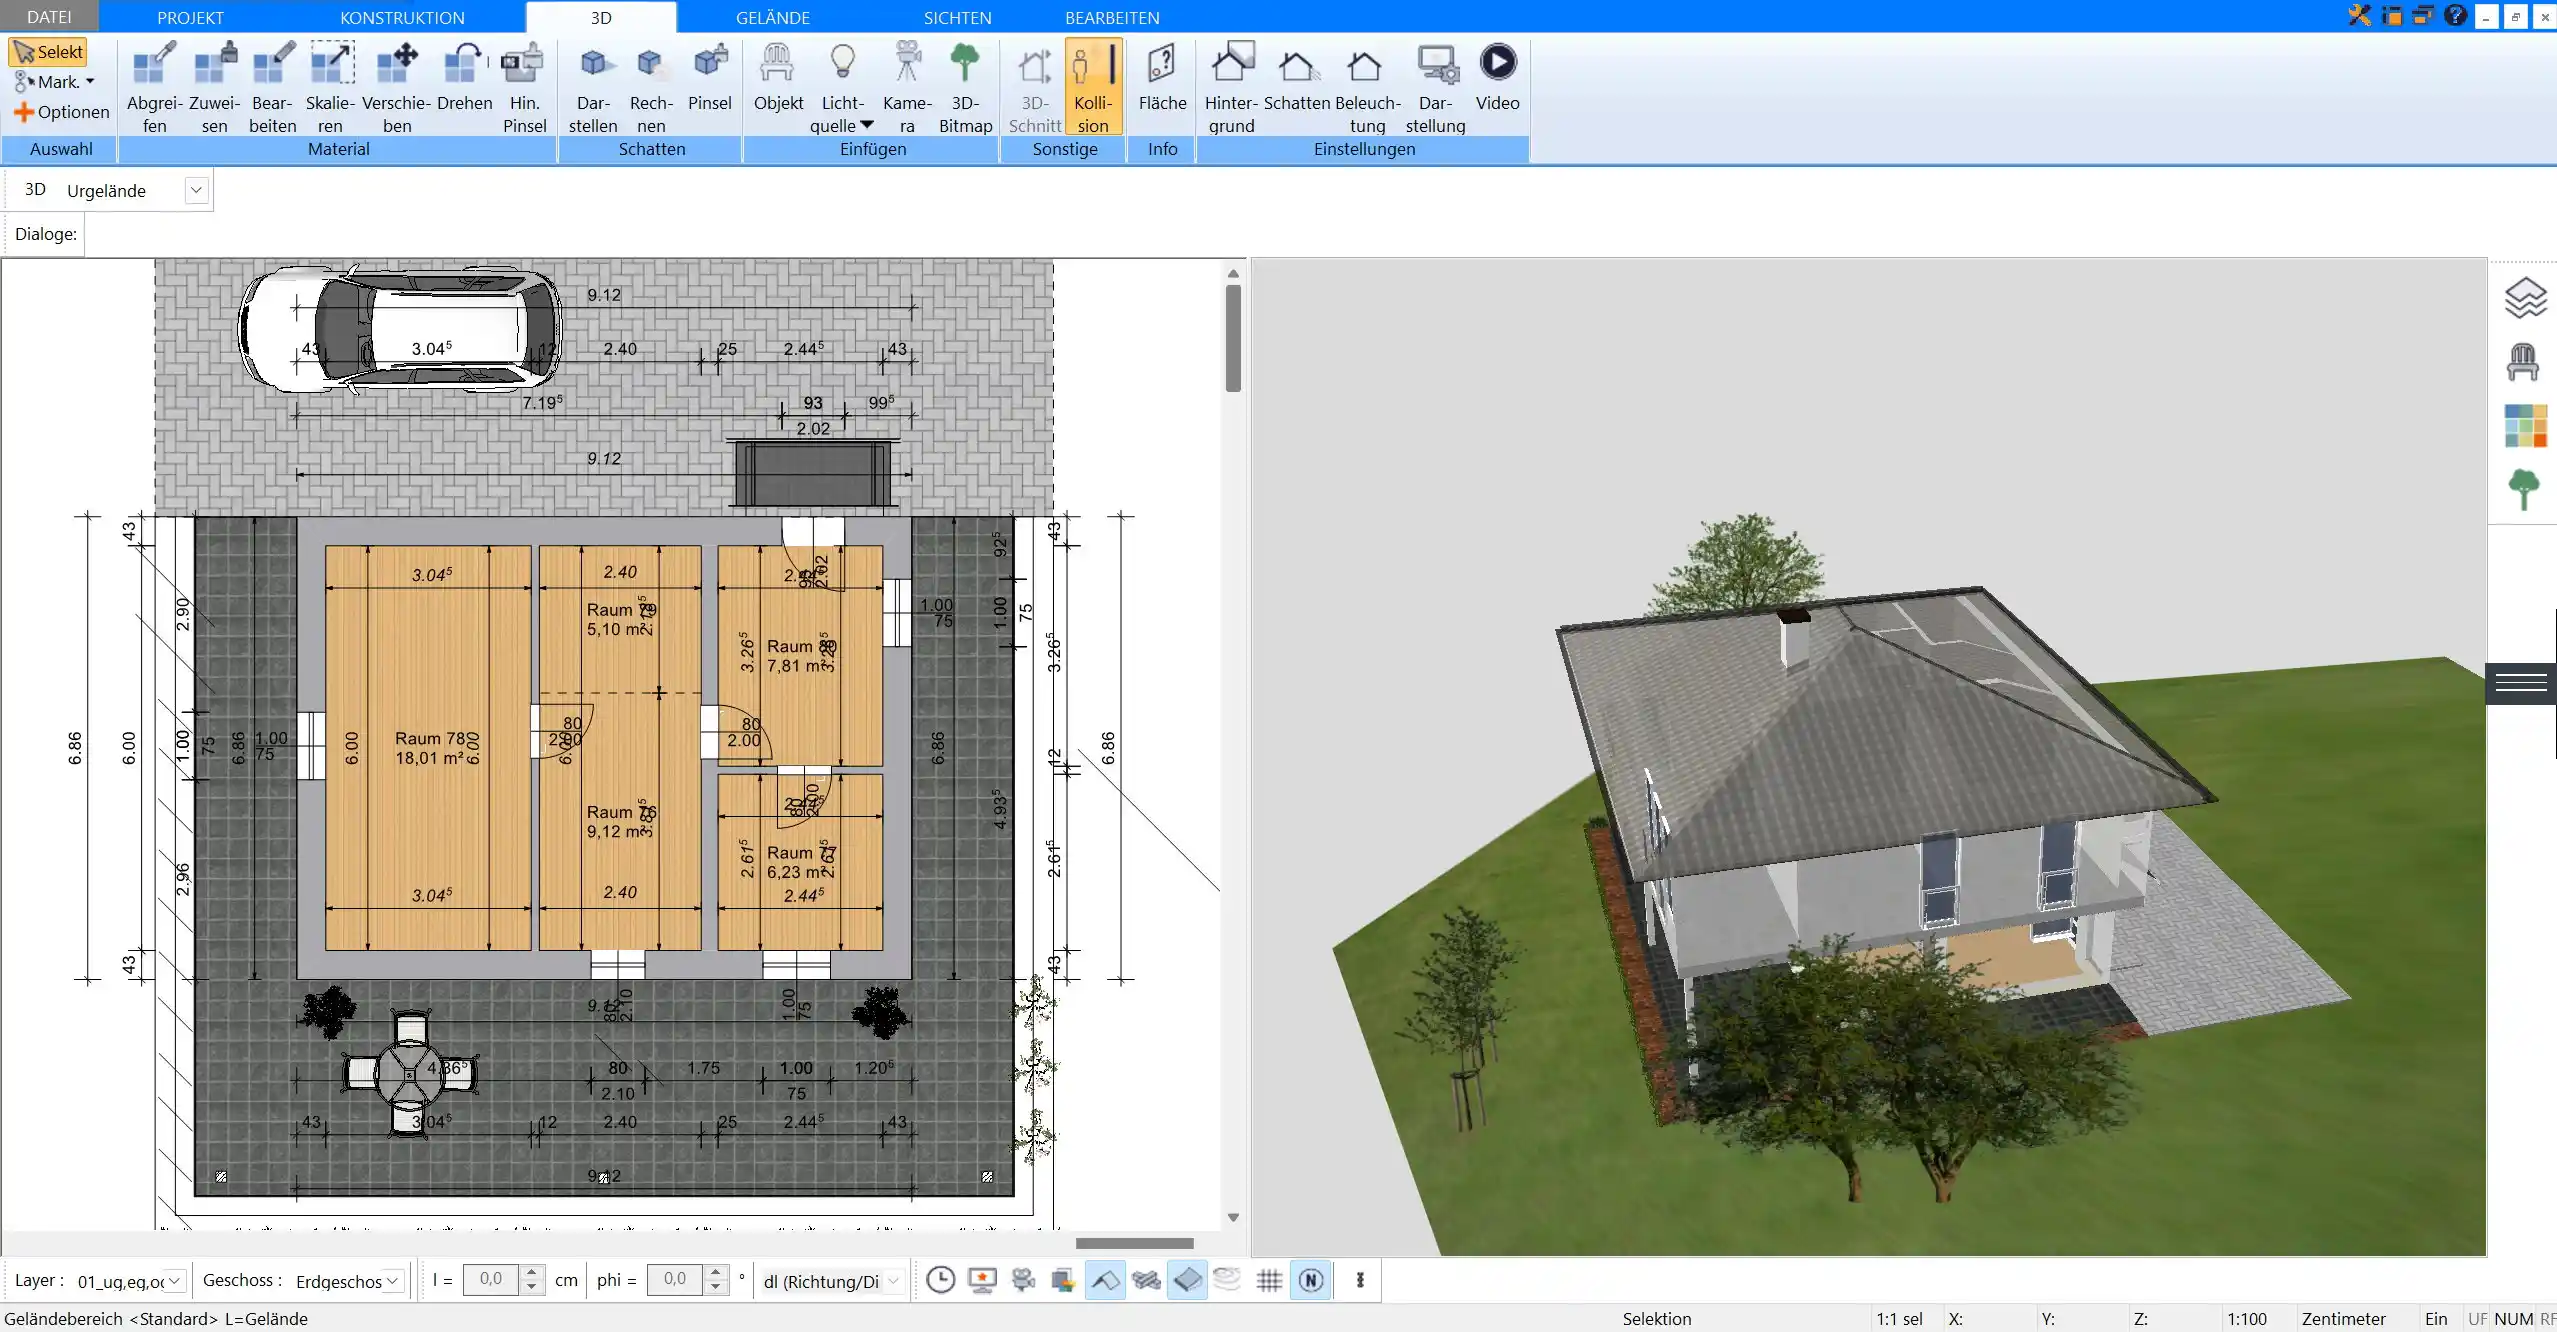Open the material color palette in sidebar
2557x1332 pixels.
click(2525, 425)
